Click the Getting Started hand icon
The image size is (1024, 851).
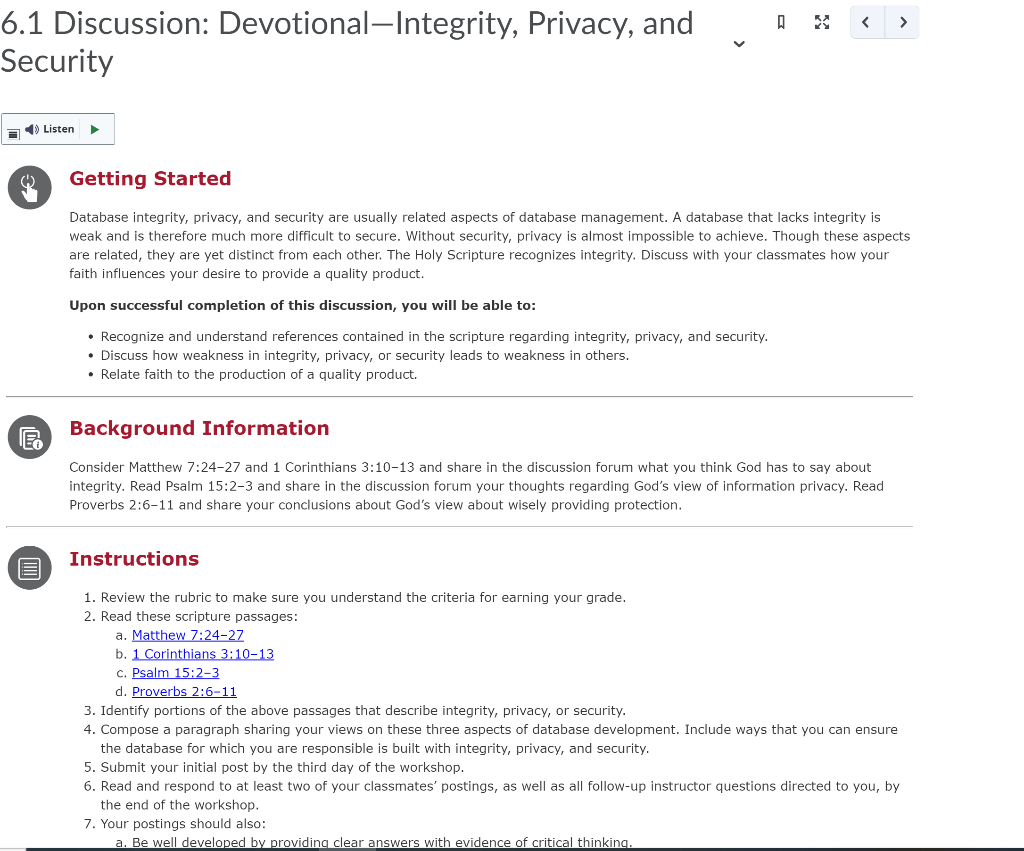[x=29, y=187]
